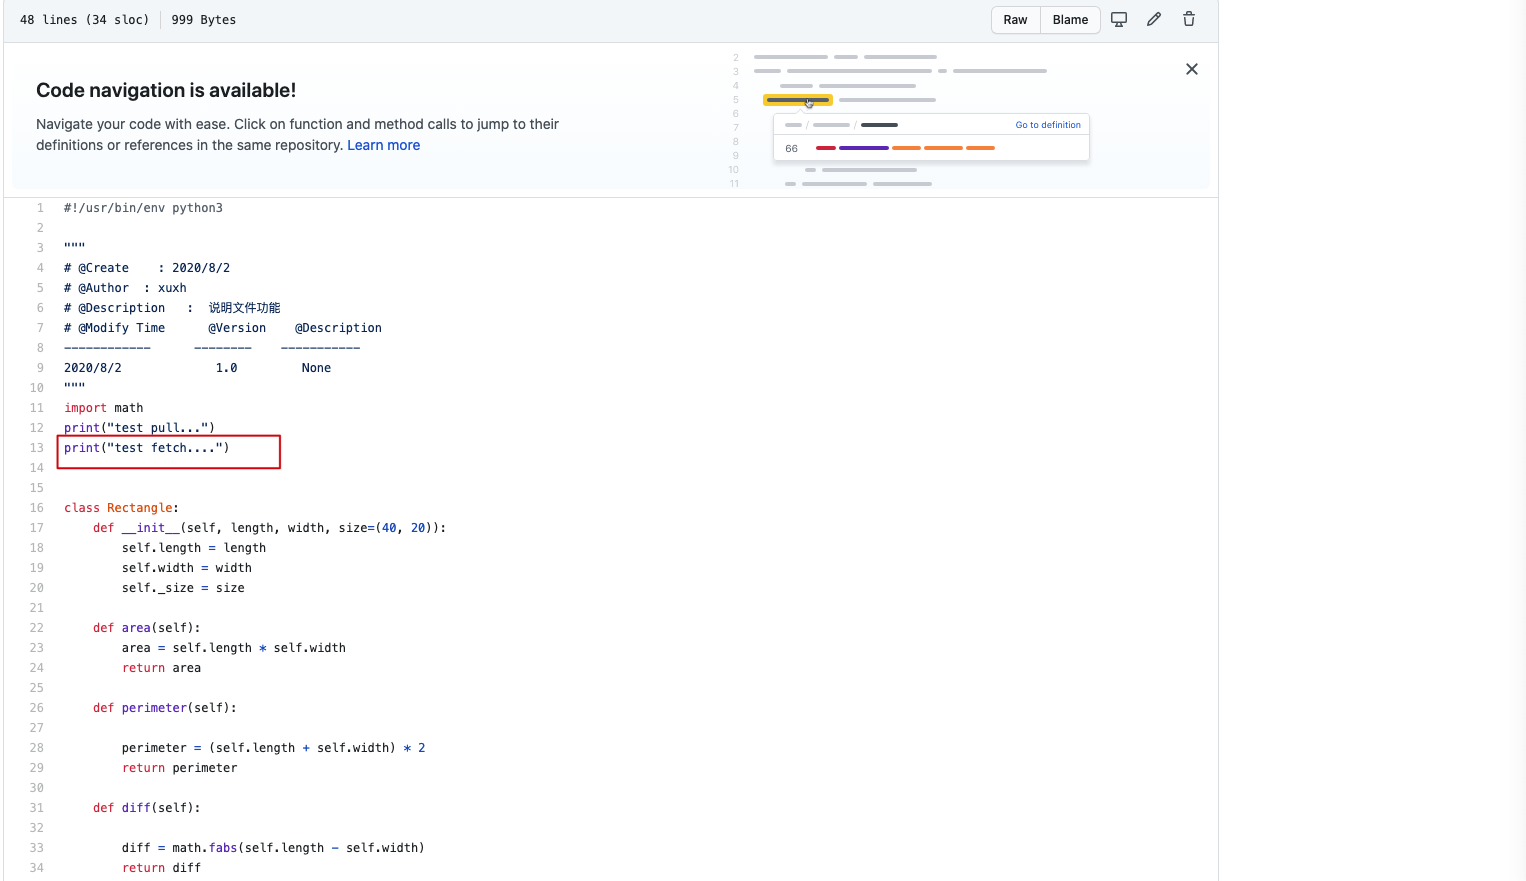Open file in GitHub Desktop icon
The width and height of the screenshot is (1526, 881).
[x=1119, y=19]
